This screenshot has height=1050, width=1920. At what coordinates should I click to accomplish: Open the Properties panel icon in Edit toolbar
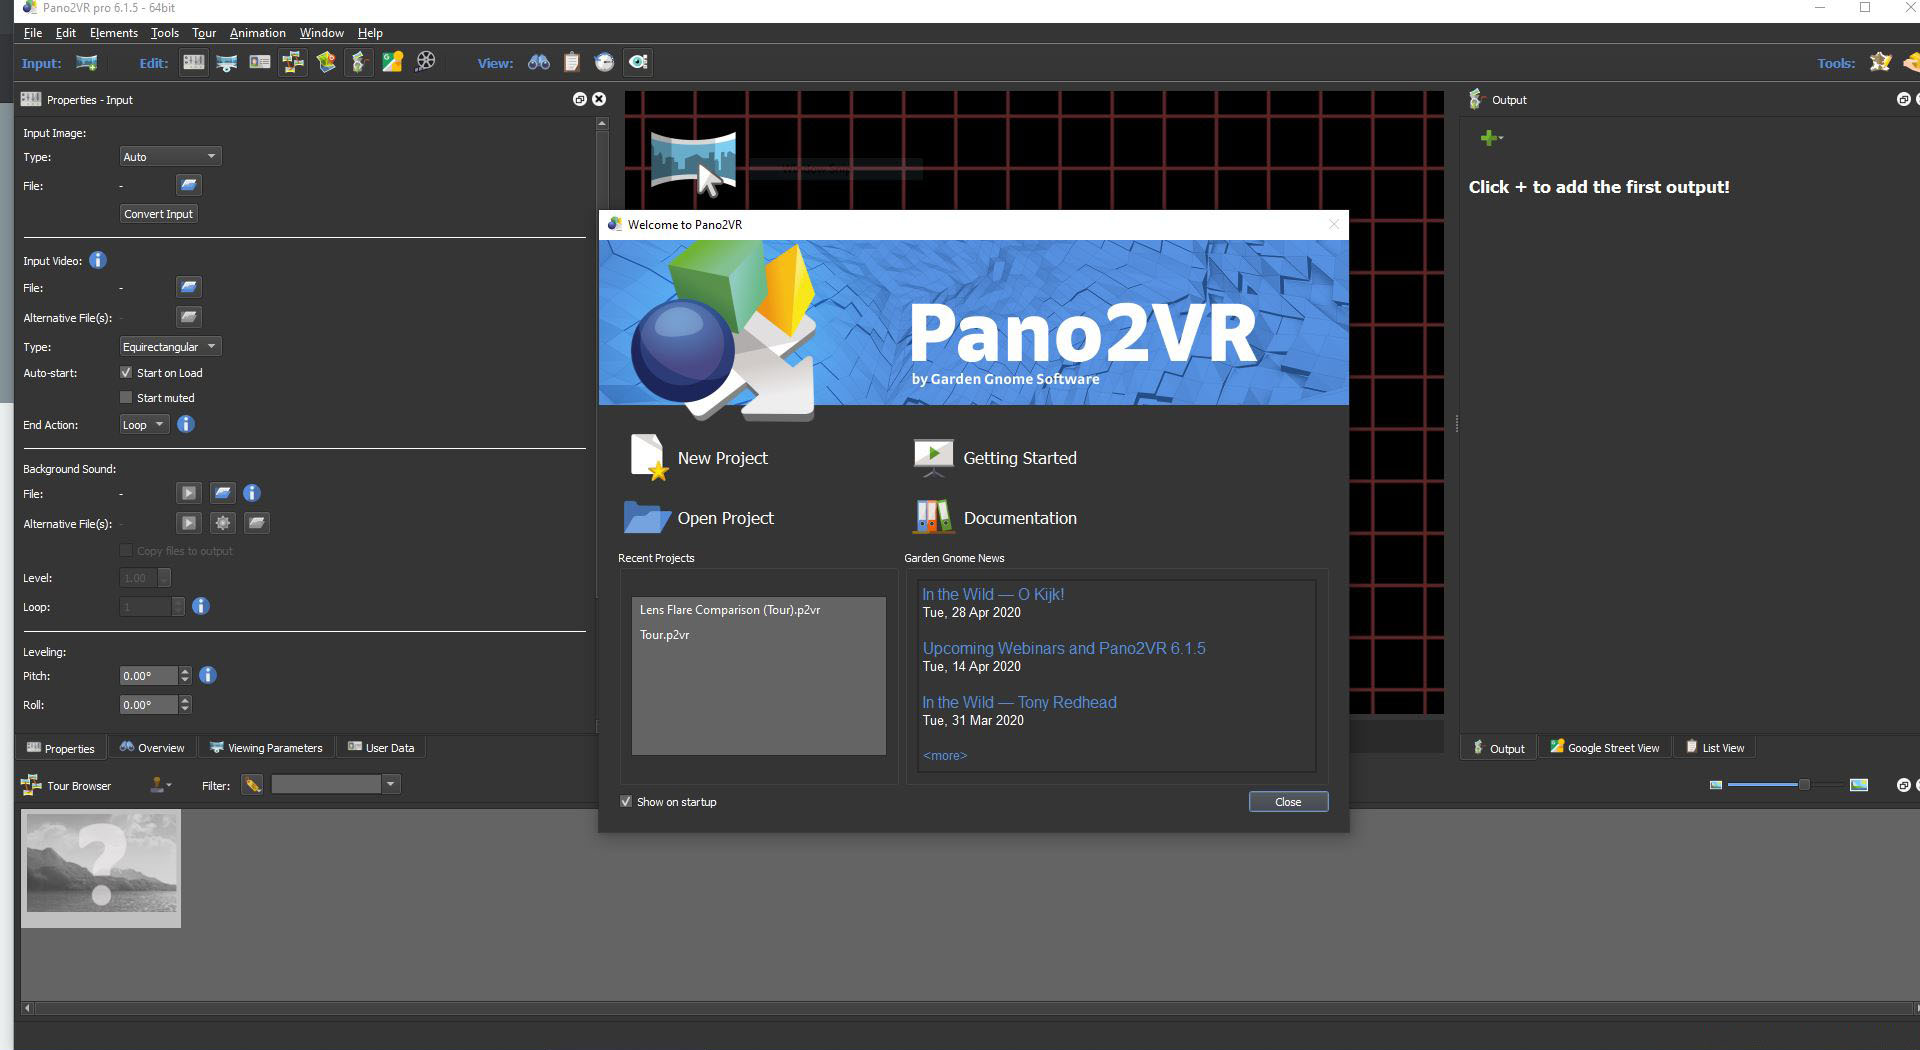point(194,63)
